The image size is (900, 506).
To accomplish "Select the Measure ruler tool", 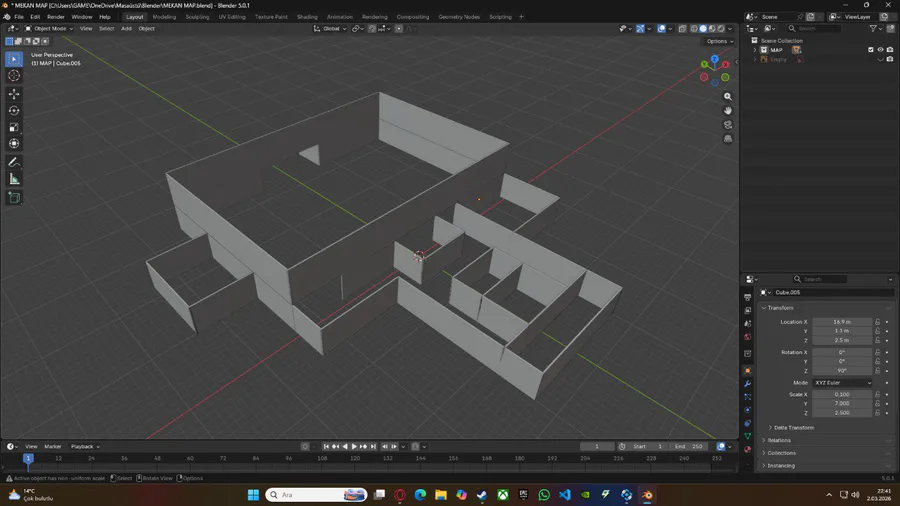I will tap(14, 180).
